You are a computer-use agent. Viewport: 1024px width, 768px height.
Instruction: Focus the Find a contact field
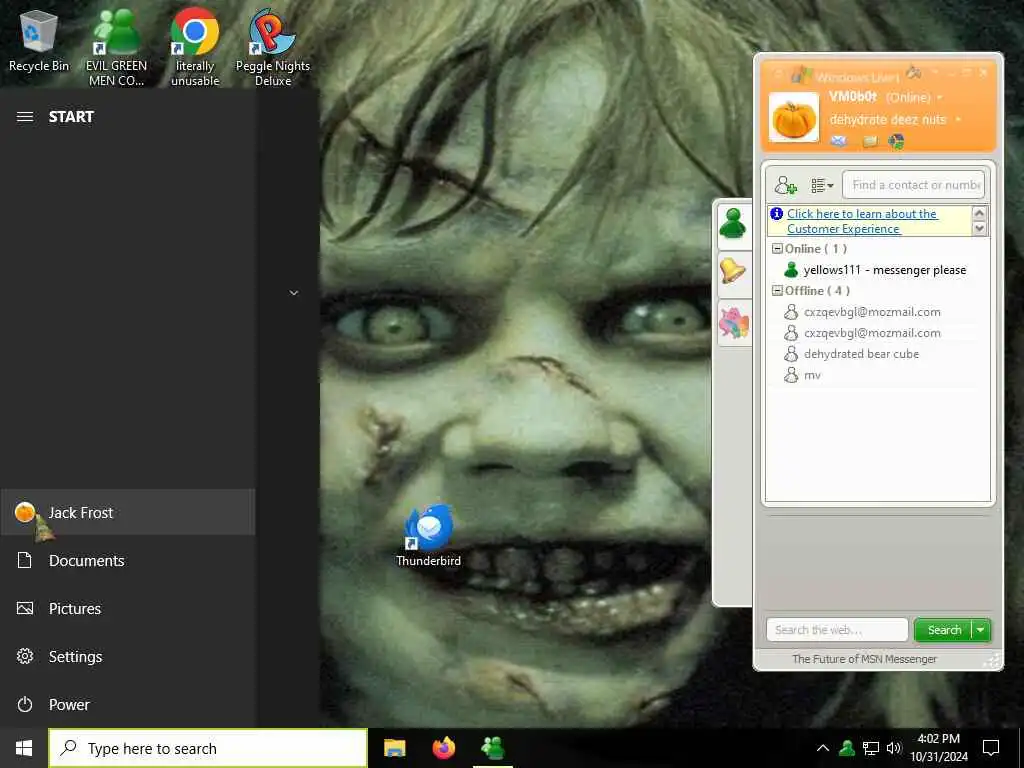pos(913,185)
